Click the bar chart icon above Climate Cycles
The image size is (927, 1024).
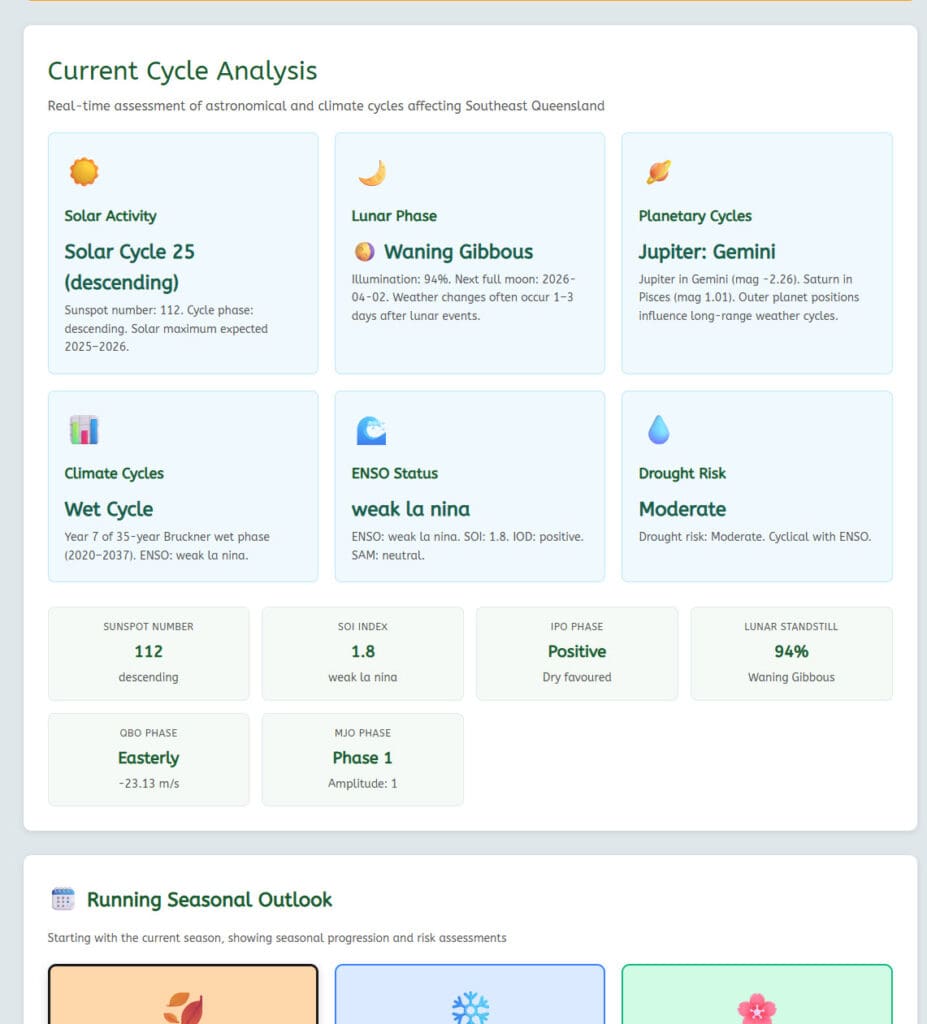click(84, 430)
